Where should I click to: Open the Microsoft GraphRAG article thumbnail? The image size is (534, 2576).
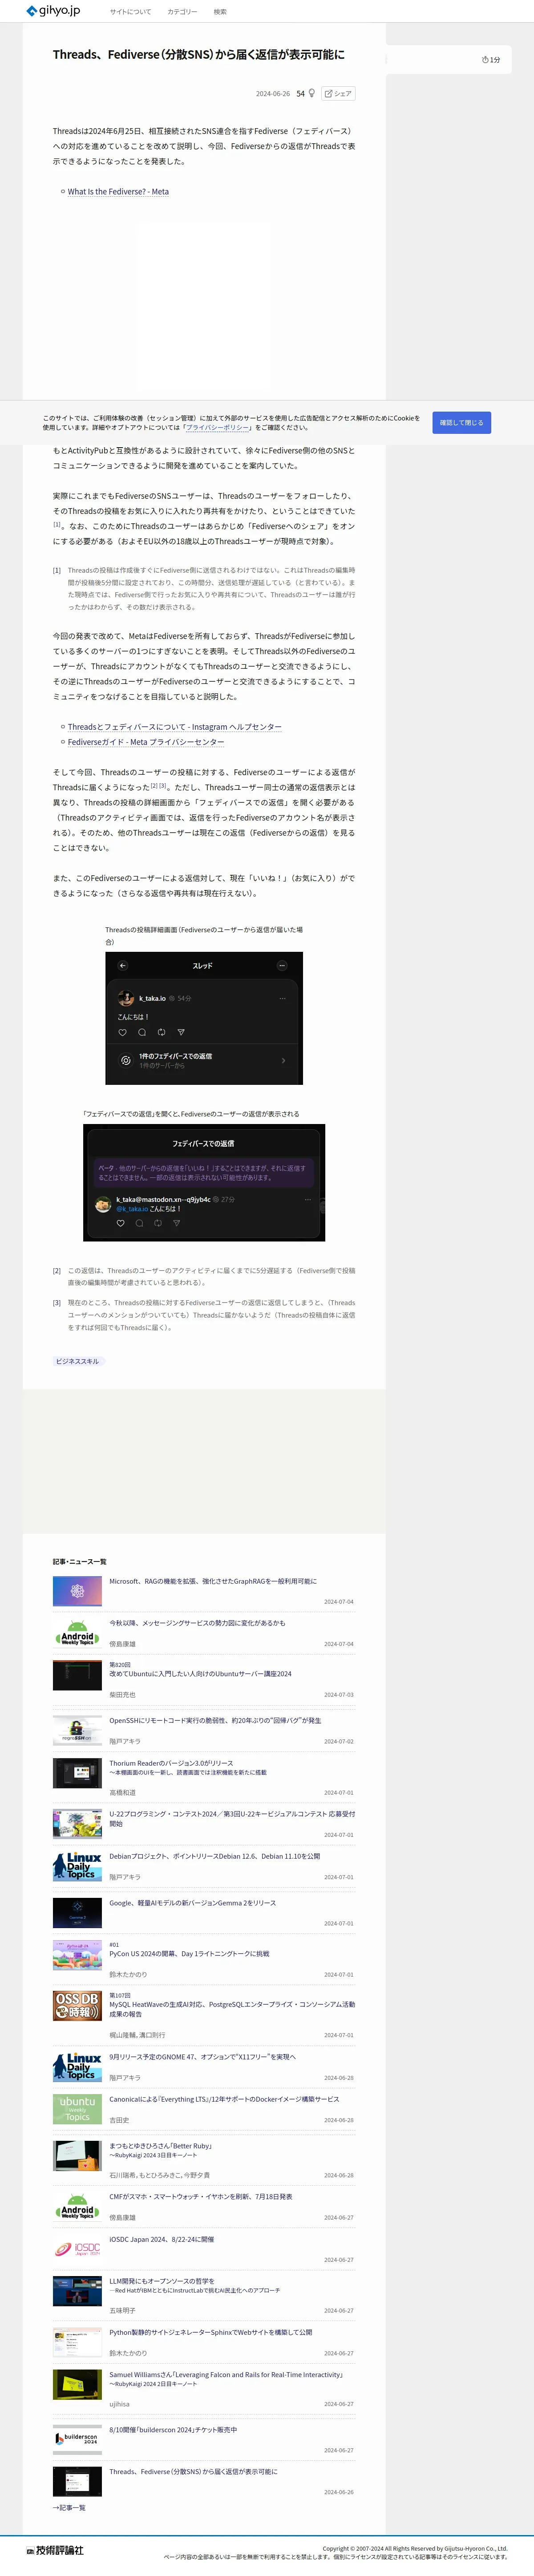(x=77, y=1591)
